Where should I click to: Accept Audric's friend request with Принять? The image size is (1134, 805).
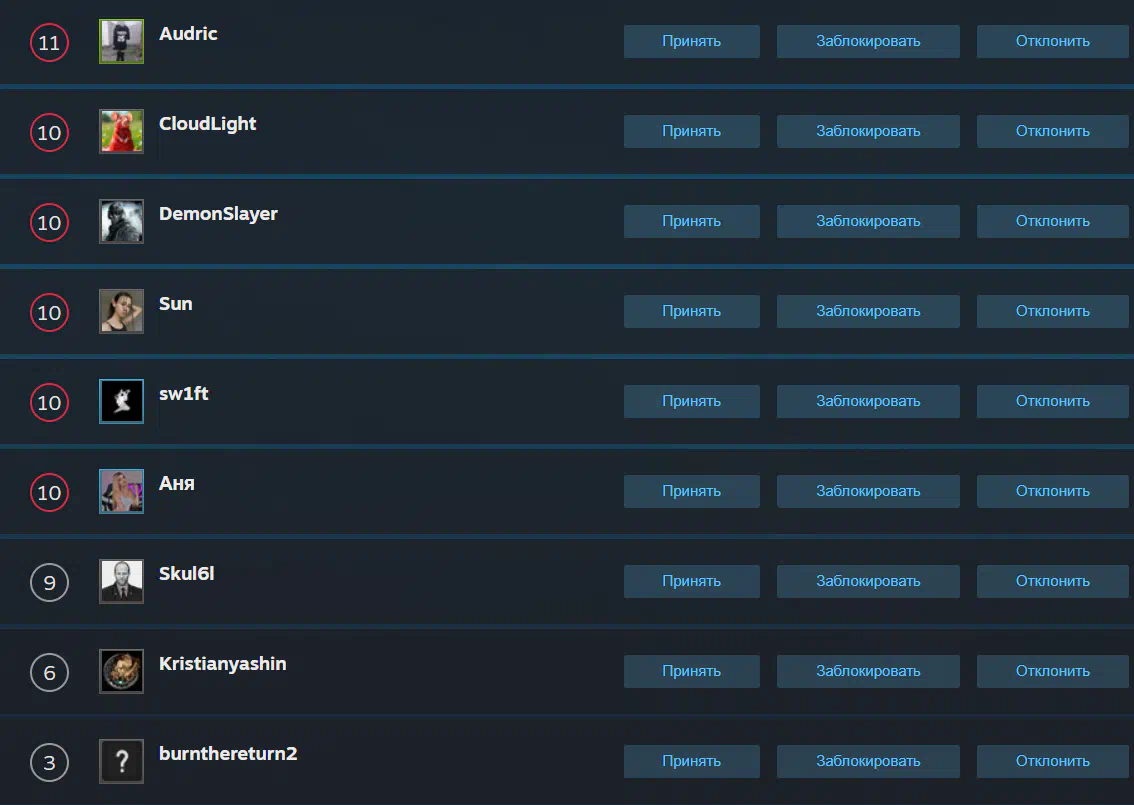pyautogui.click(x=691, y=41)
